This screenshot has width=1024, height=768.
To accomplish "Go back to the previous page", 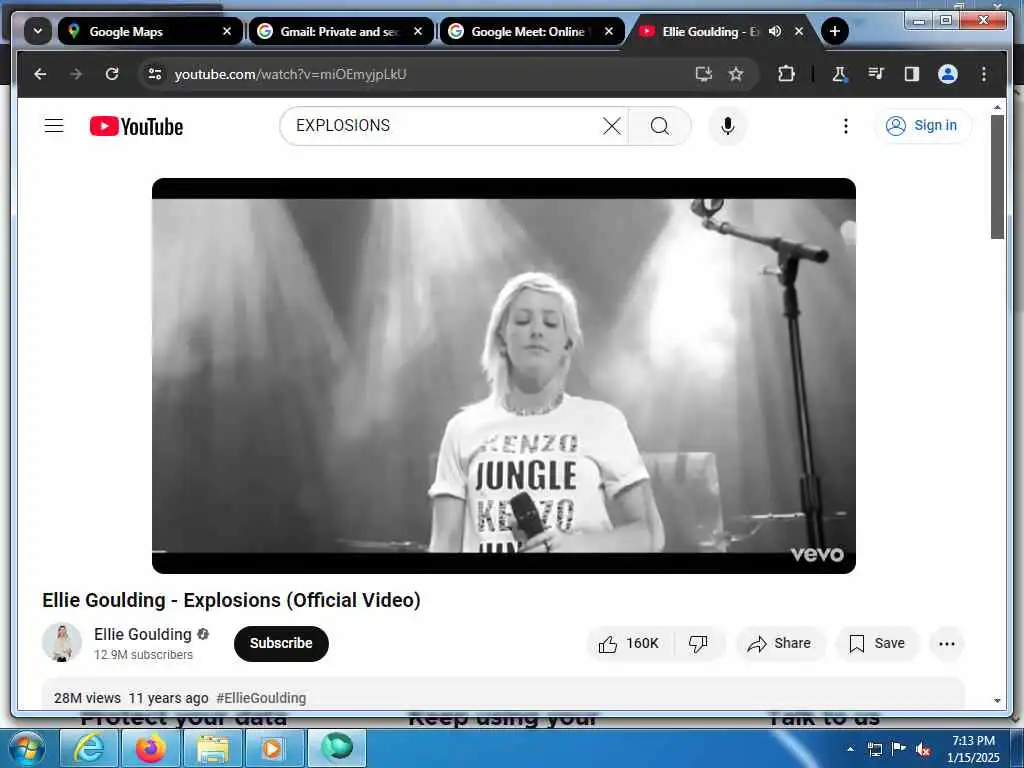I will [40, 74].
